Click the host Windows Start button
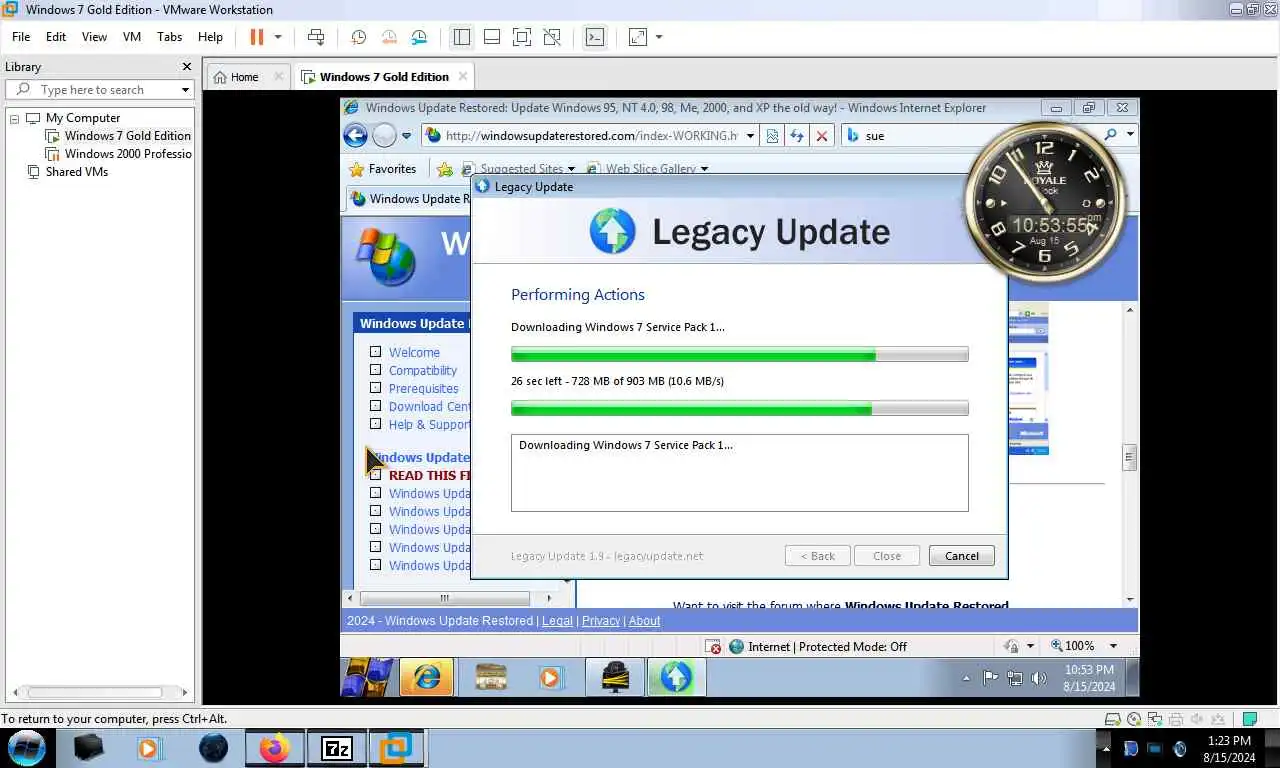 coord(27,748)
